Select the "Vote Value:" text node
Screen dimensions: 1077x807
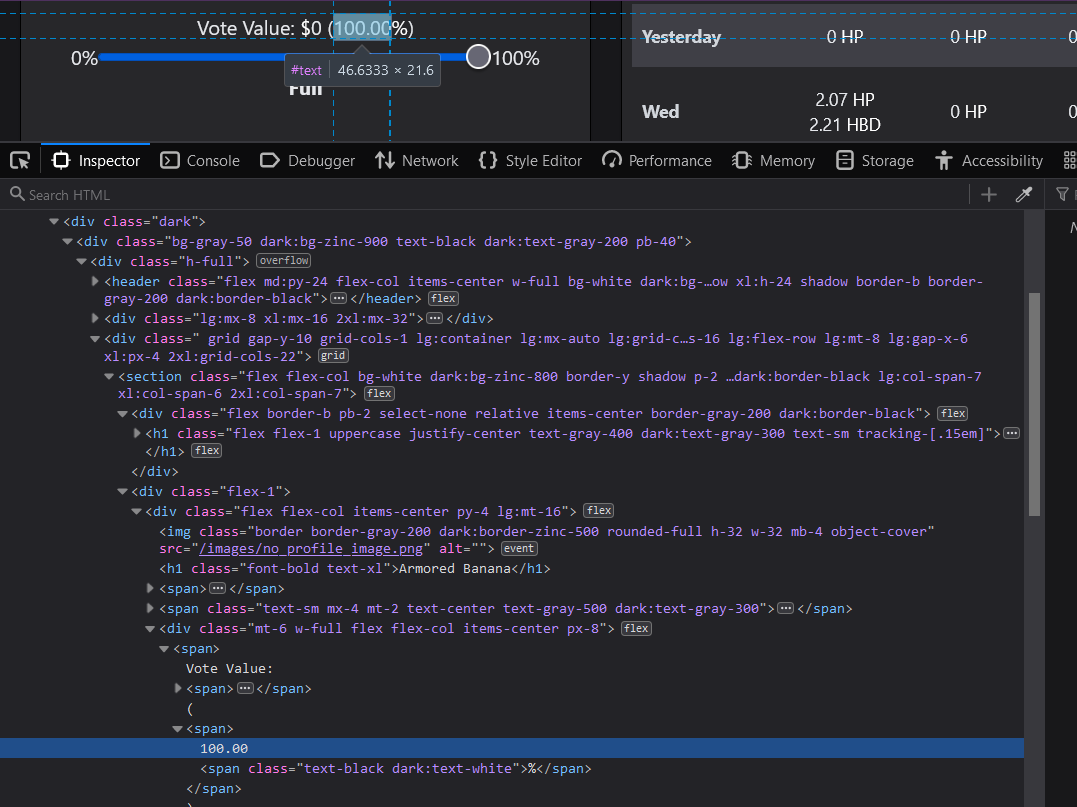coord(229,669)
